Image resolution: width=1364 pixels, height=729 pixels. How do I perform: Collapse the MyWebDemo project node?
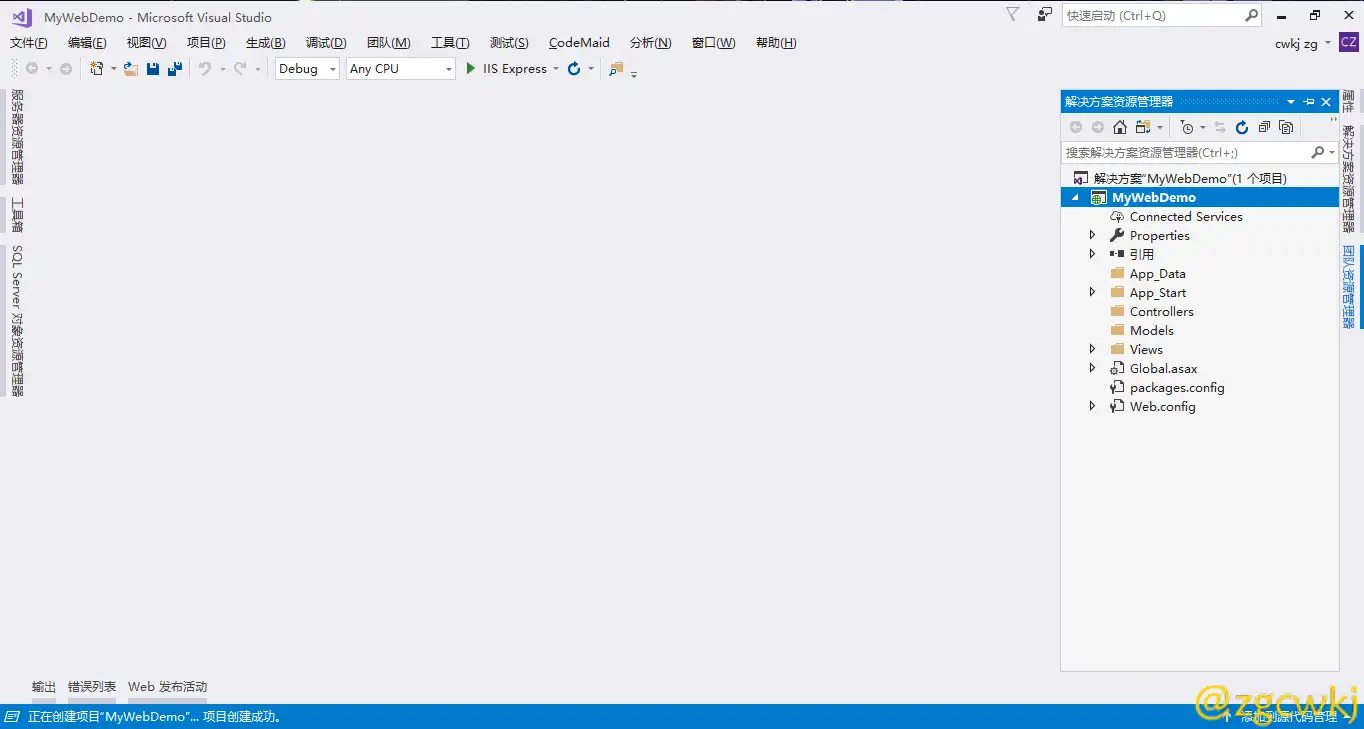[x=1075, y=198]
